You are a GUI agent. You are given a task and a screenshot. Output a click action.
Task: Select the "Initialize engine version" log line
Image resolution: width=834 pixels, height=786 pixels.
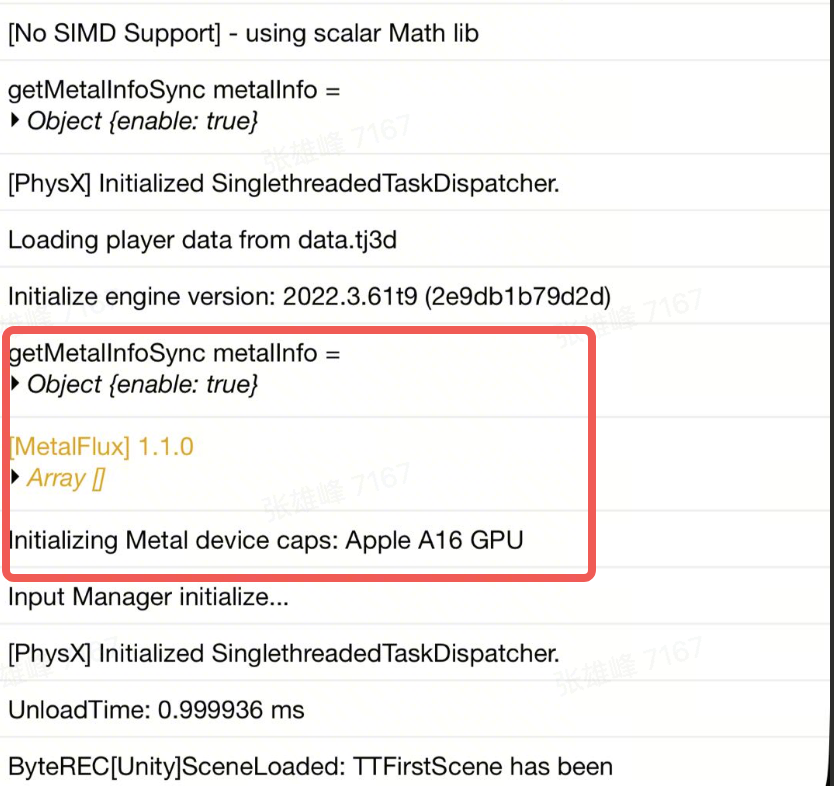pyautogui.click(x=309, y=297)
